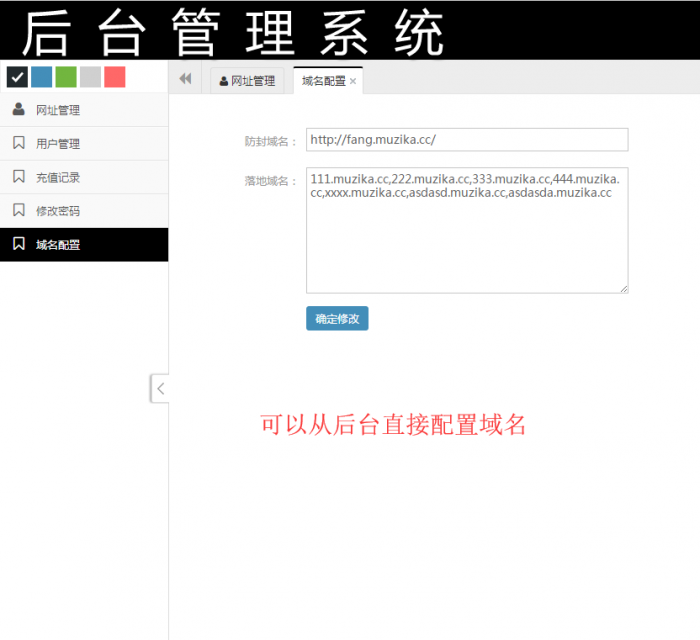The image size is (700, 640).
Task: Open 用户管理 in the sidebar menu
Action: click(x=58, y=143)
